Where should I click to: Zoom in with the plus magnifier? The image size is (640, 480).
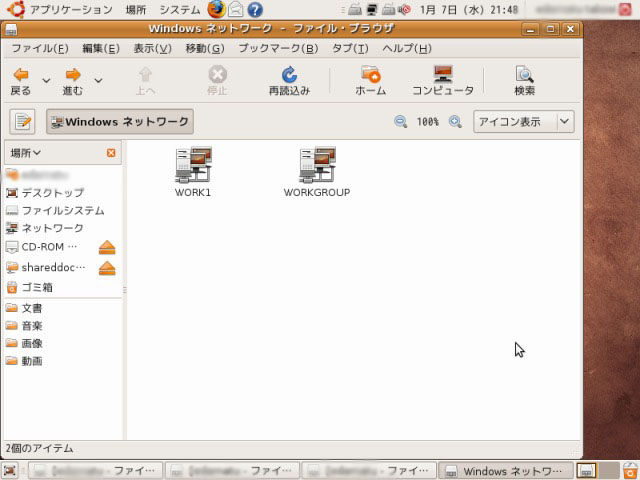(x=455, y=121)
